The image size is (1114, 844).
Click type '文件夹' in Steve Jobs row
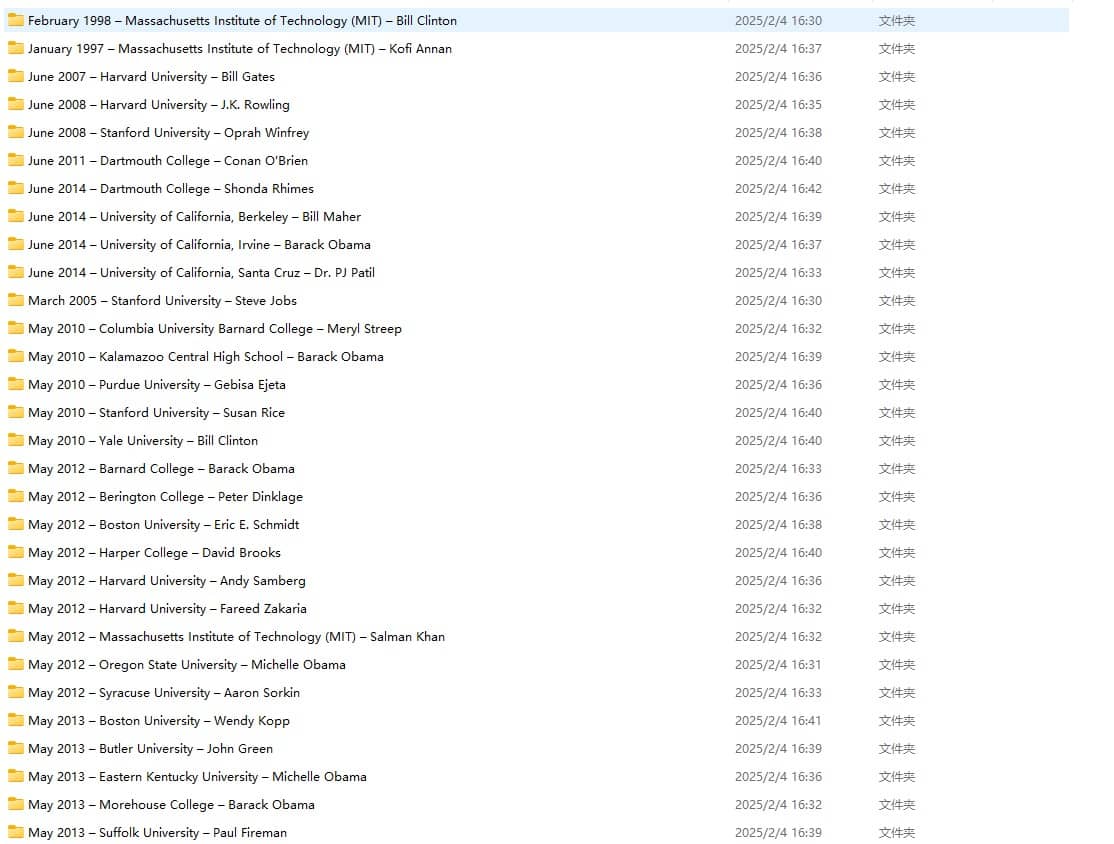(x=897, y=301)
